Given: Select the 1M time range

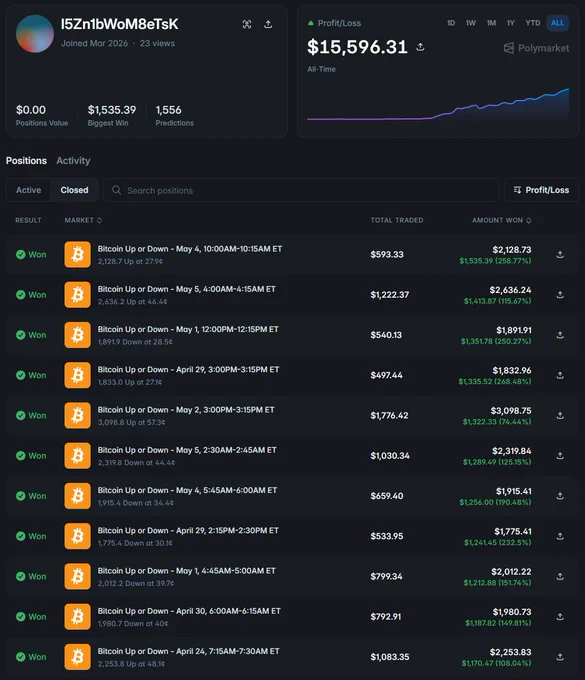Looking at the screenshot, I should [x=491, y=23].
